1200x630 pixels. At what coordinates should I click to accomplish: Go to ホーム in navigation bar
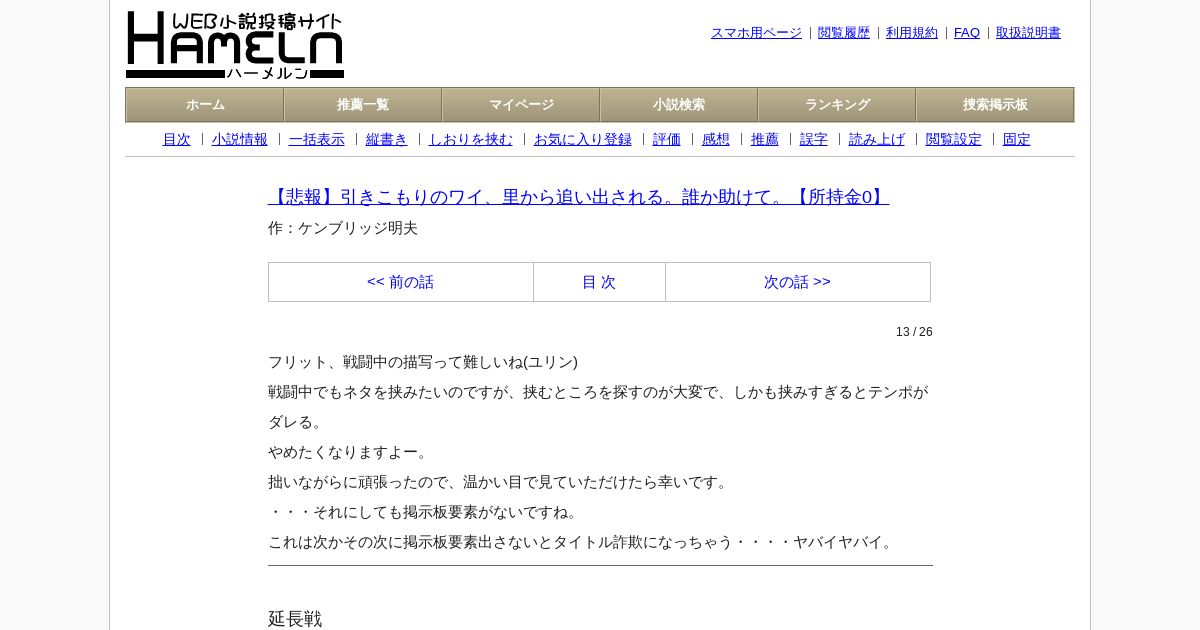point(205,105)
